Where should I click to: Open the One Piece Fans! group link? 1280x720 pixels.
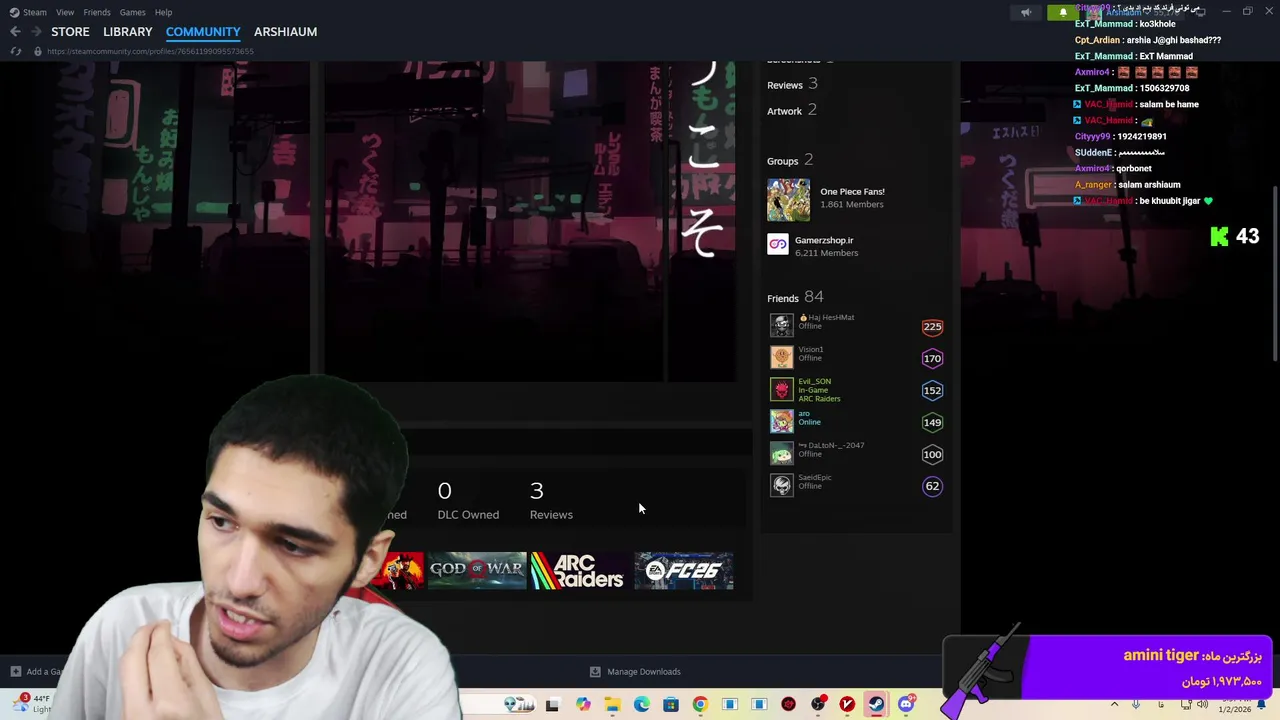coord(852,191)
